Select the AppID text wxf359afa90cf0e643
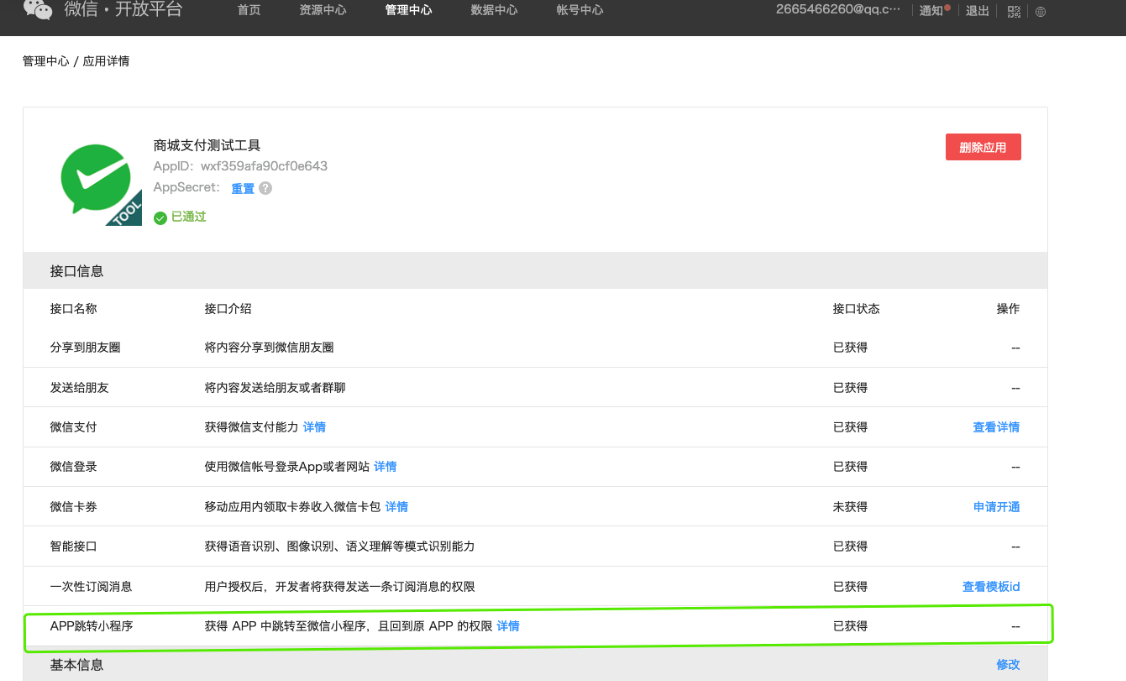The height and width of the screenshot is (681, 1126). (x=264, y=166)
